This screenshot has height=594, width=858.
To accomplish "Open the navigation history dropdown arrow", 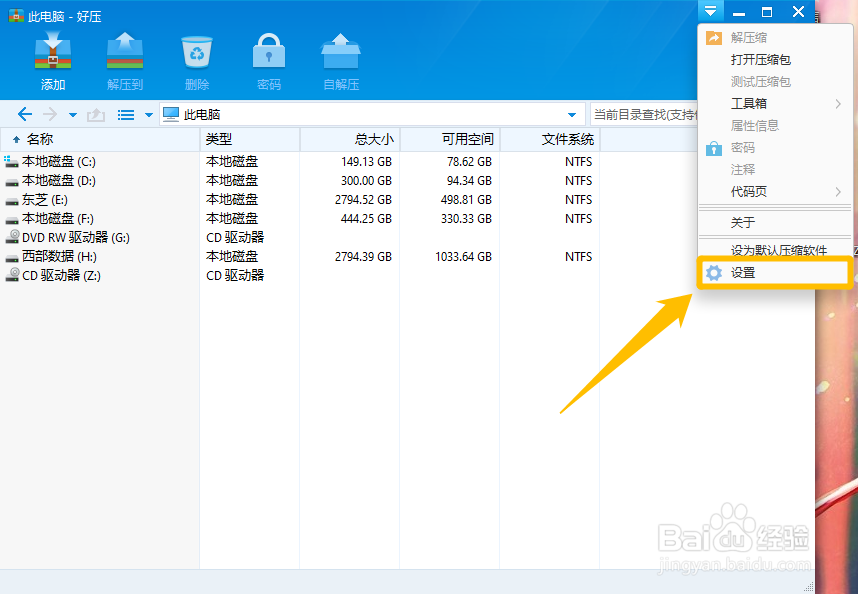I will tap(73, 115).
